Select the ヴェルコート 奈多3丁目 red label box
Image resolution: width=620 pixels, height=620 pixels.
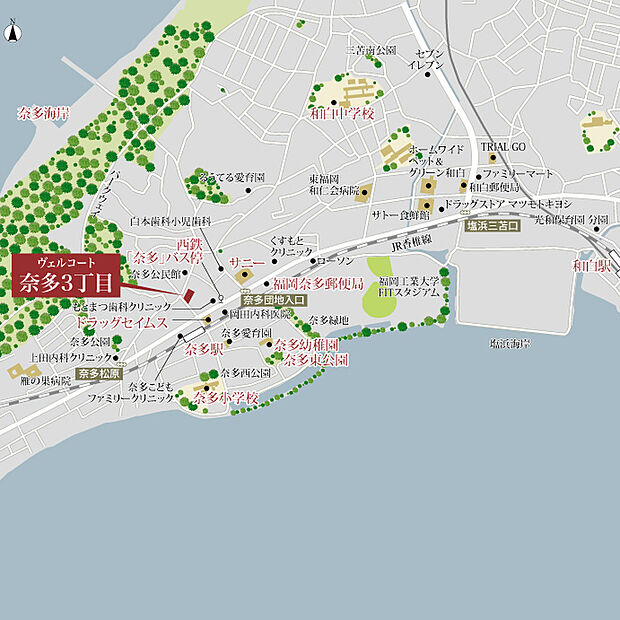66,276
